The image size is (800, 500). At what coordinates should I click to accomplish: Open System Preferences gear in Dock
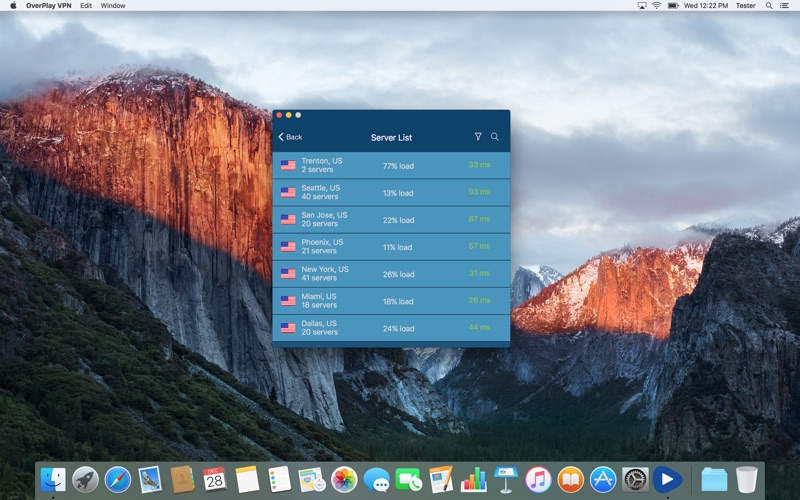coord(635,480)
